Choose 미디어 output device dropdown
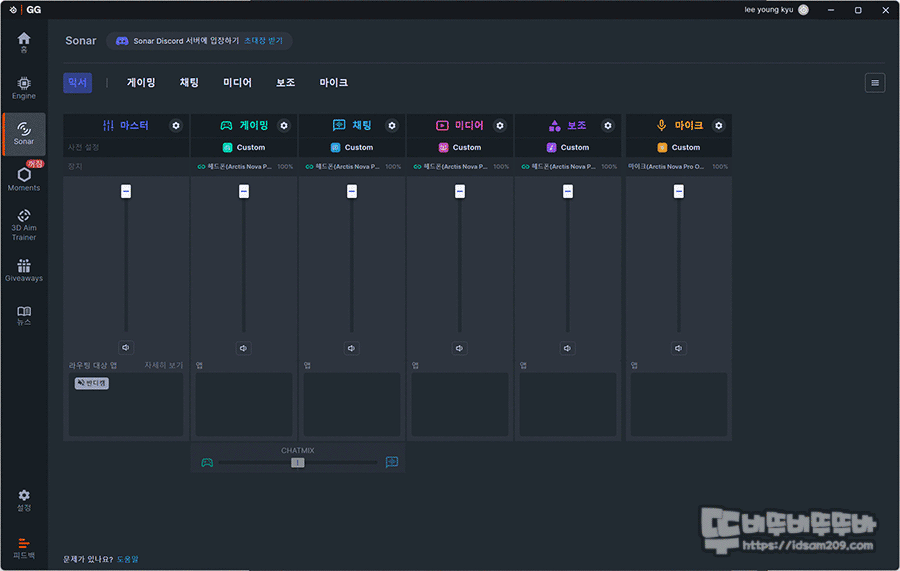The width and height of the screenshot is (900, 571). [x=460, y=166]
